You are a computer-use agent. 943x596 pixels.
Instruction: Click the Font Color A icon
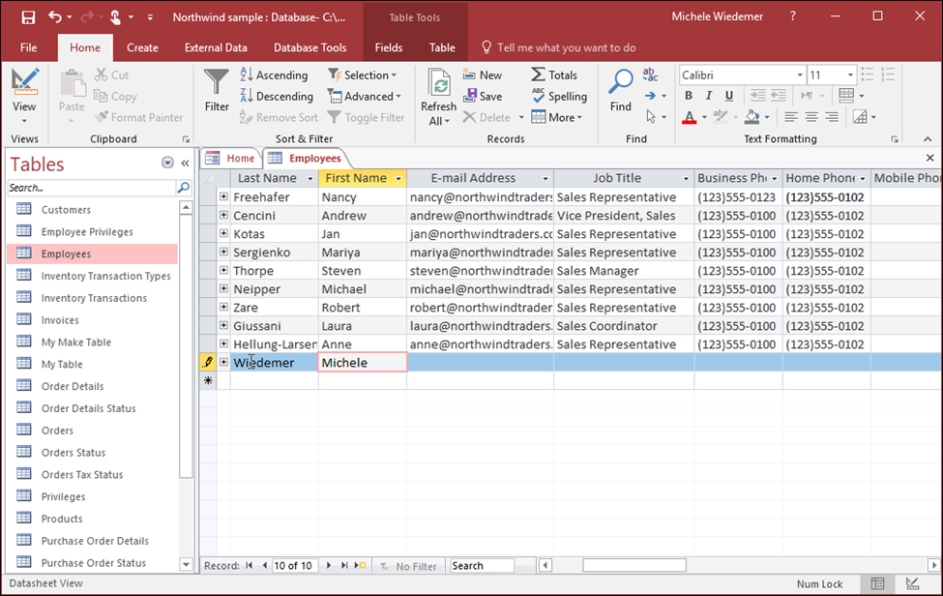pyautogui.click(x=689, y=117)
